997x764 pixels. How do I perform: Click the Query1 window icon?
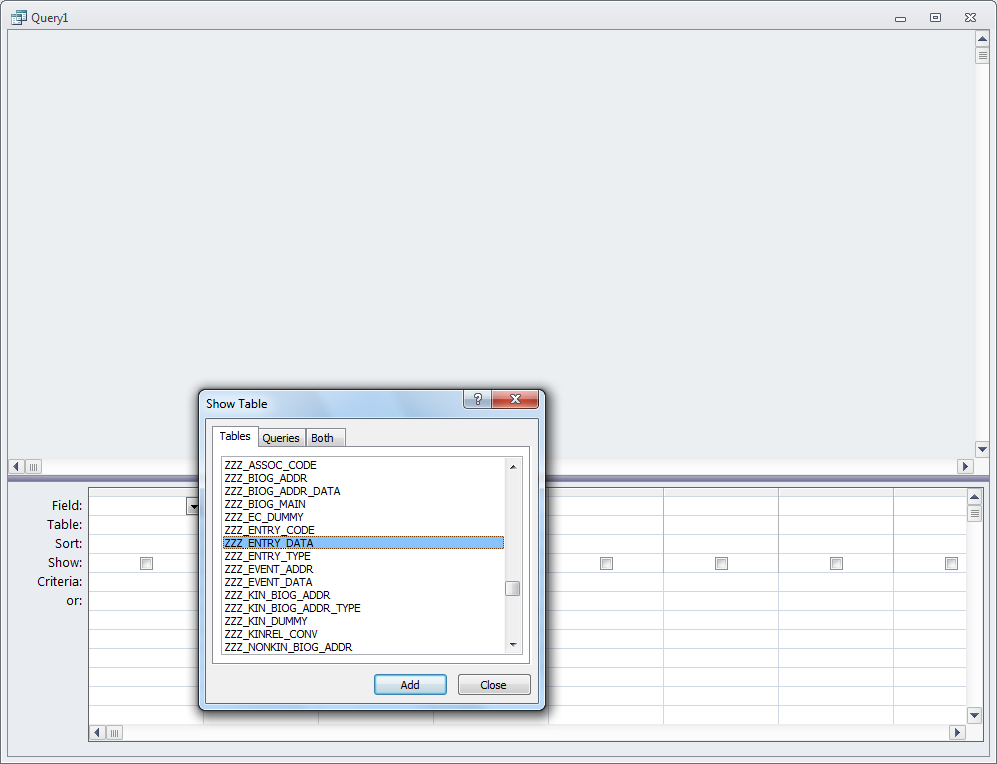coord(18,17)
